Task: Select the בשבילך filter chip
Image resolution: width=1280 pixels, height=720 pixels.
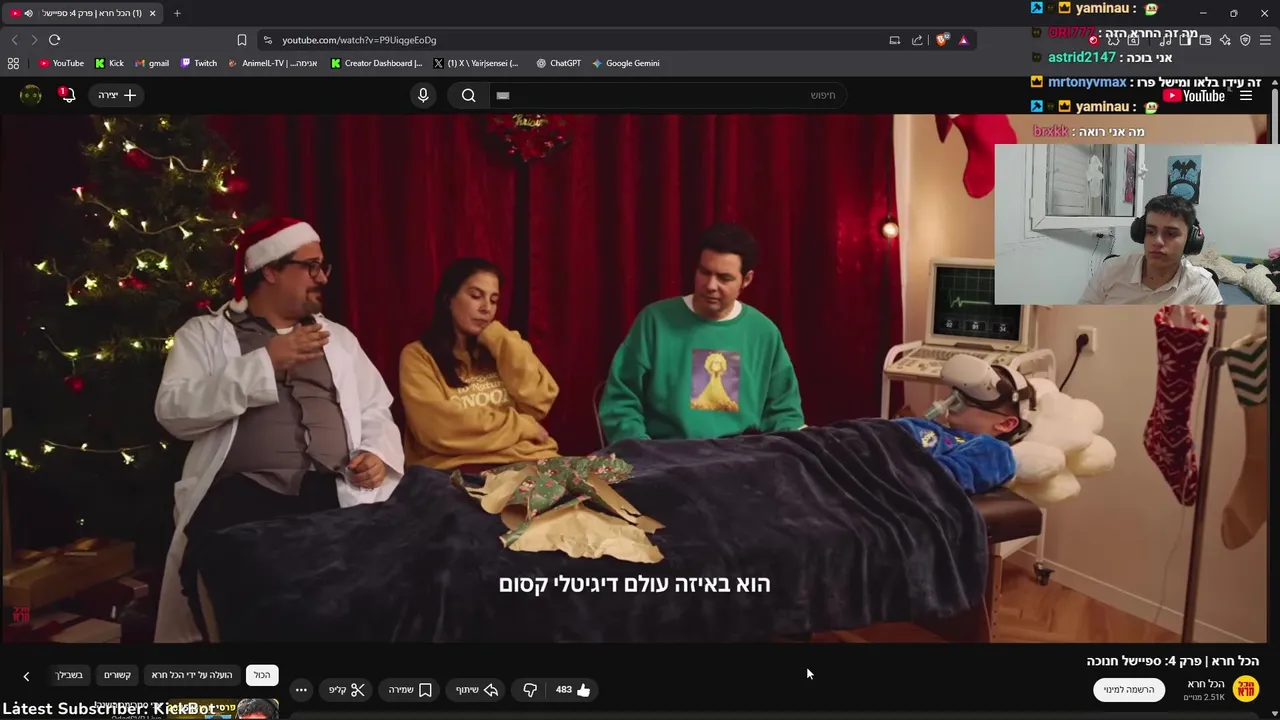Action: [69, 675]
